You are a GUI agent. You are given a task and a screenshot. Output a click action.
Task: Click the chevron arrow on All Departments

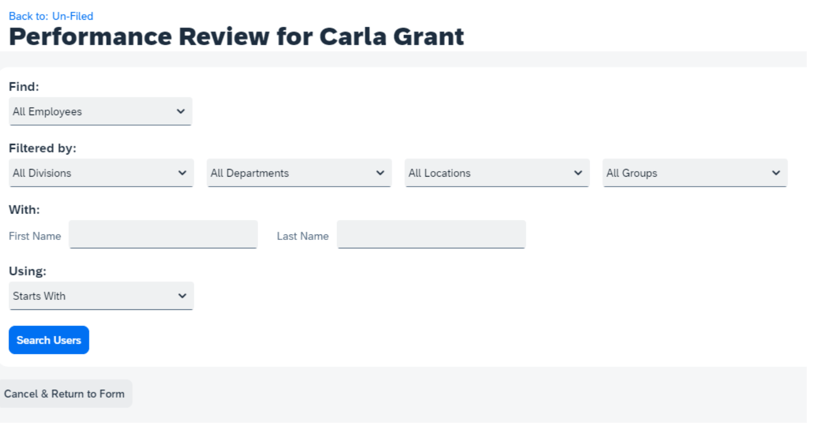pyautogui.click(x=379, y=173)
